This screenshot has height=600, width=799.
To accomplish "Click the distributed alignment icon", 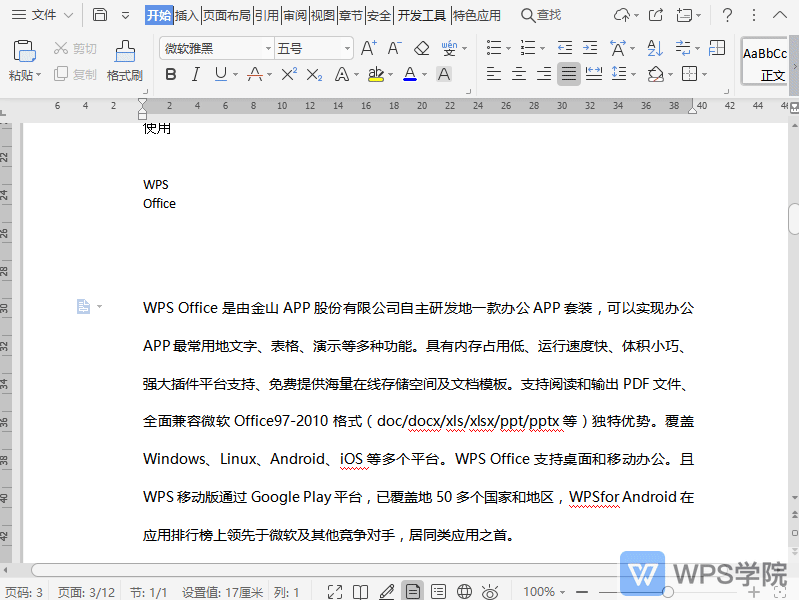I will 594,74.
